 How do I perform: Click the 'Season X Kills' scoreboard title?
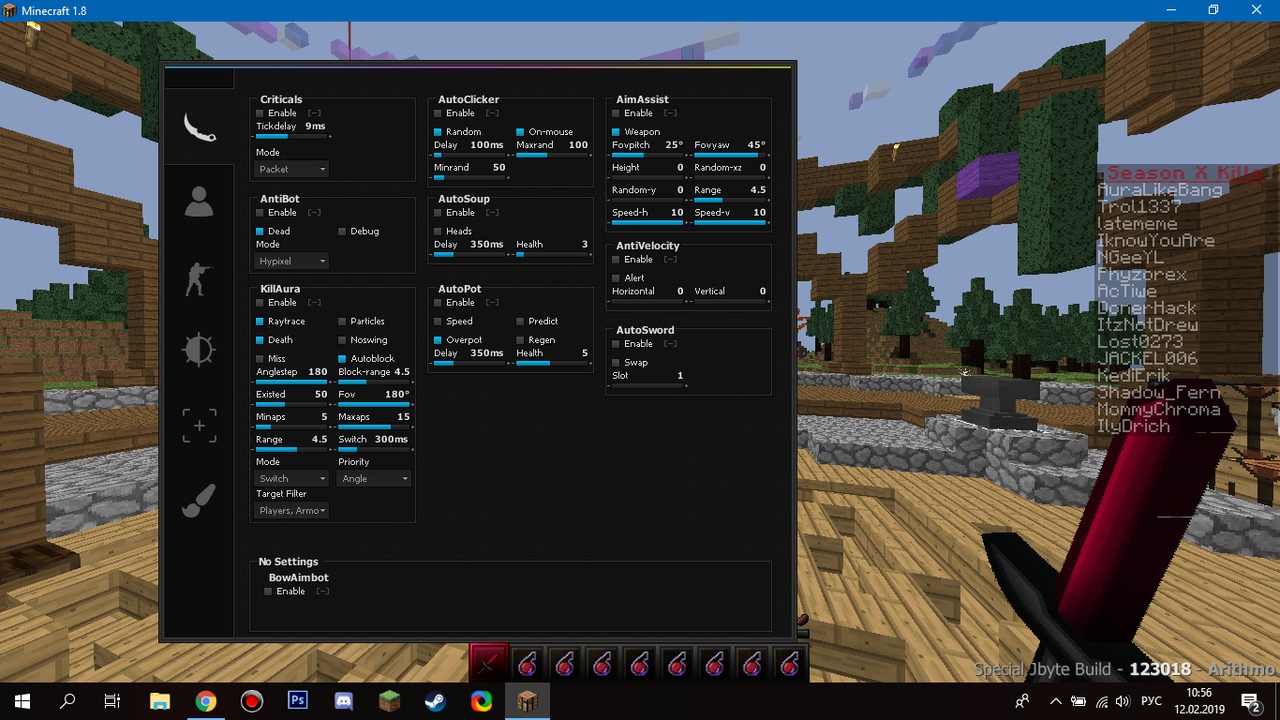click(x=1185, y=173)
